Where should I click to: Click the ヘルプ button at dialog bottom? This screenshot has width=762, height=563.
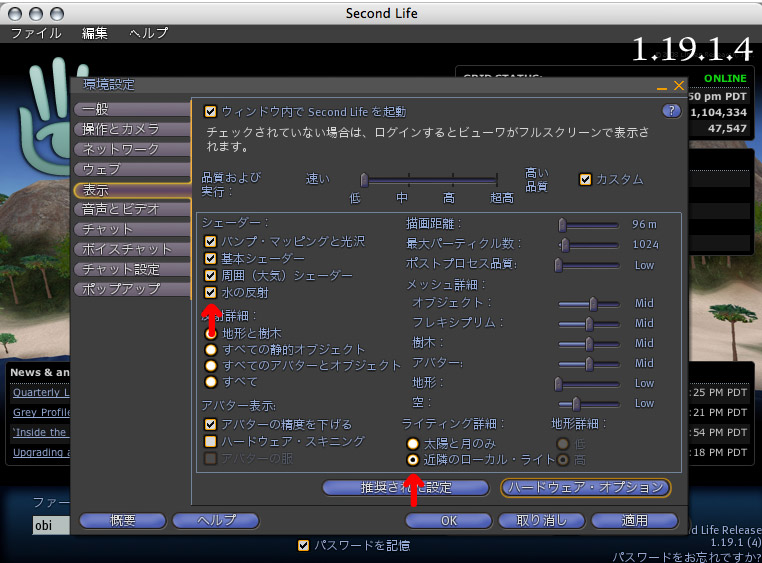click(216, 521)
